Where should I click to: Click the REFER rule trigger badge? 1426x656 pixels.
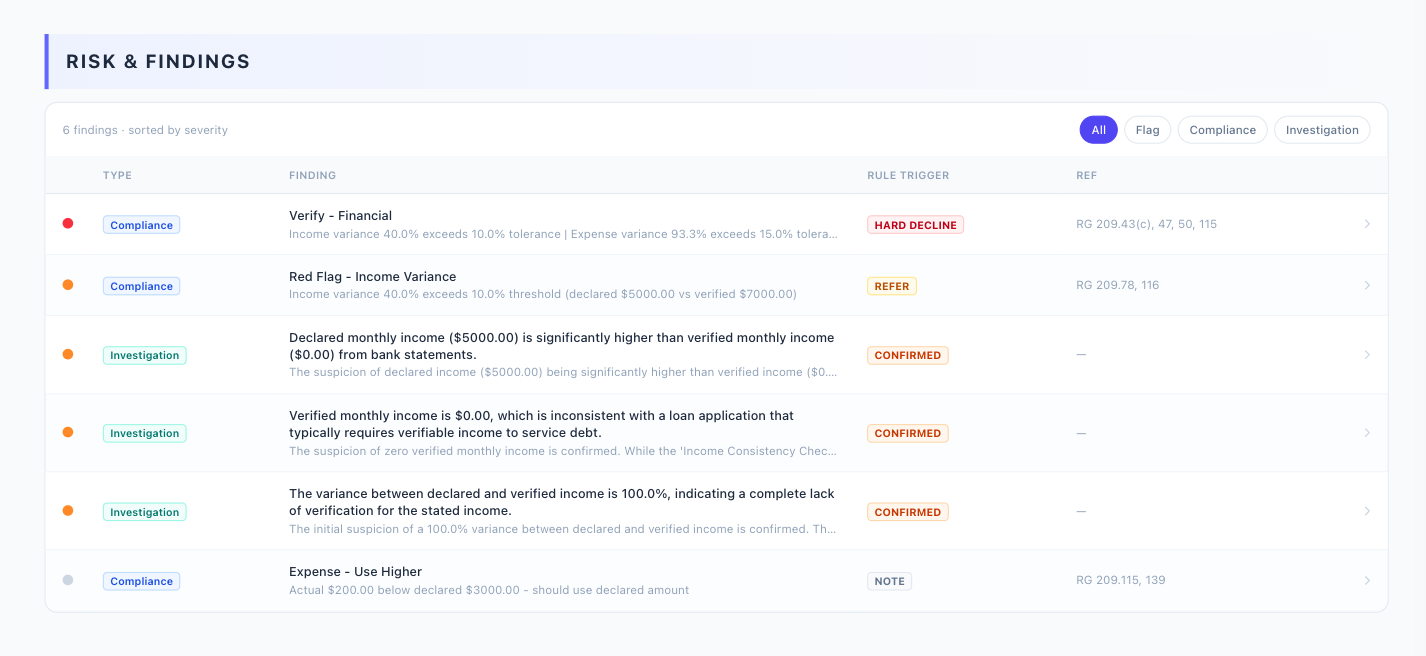point(891,286)
